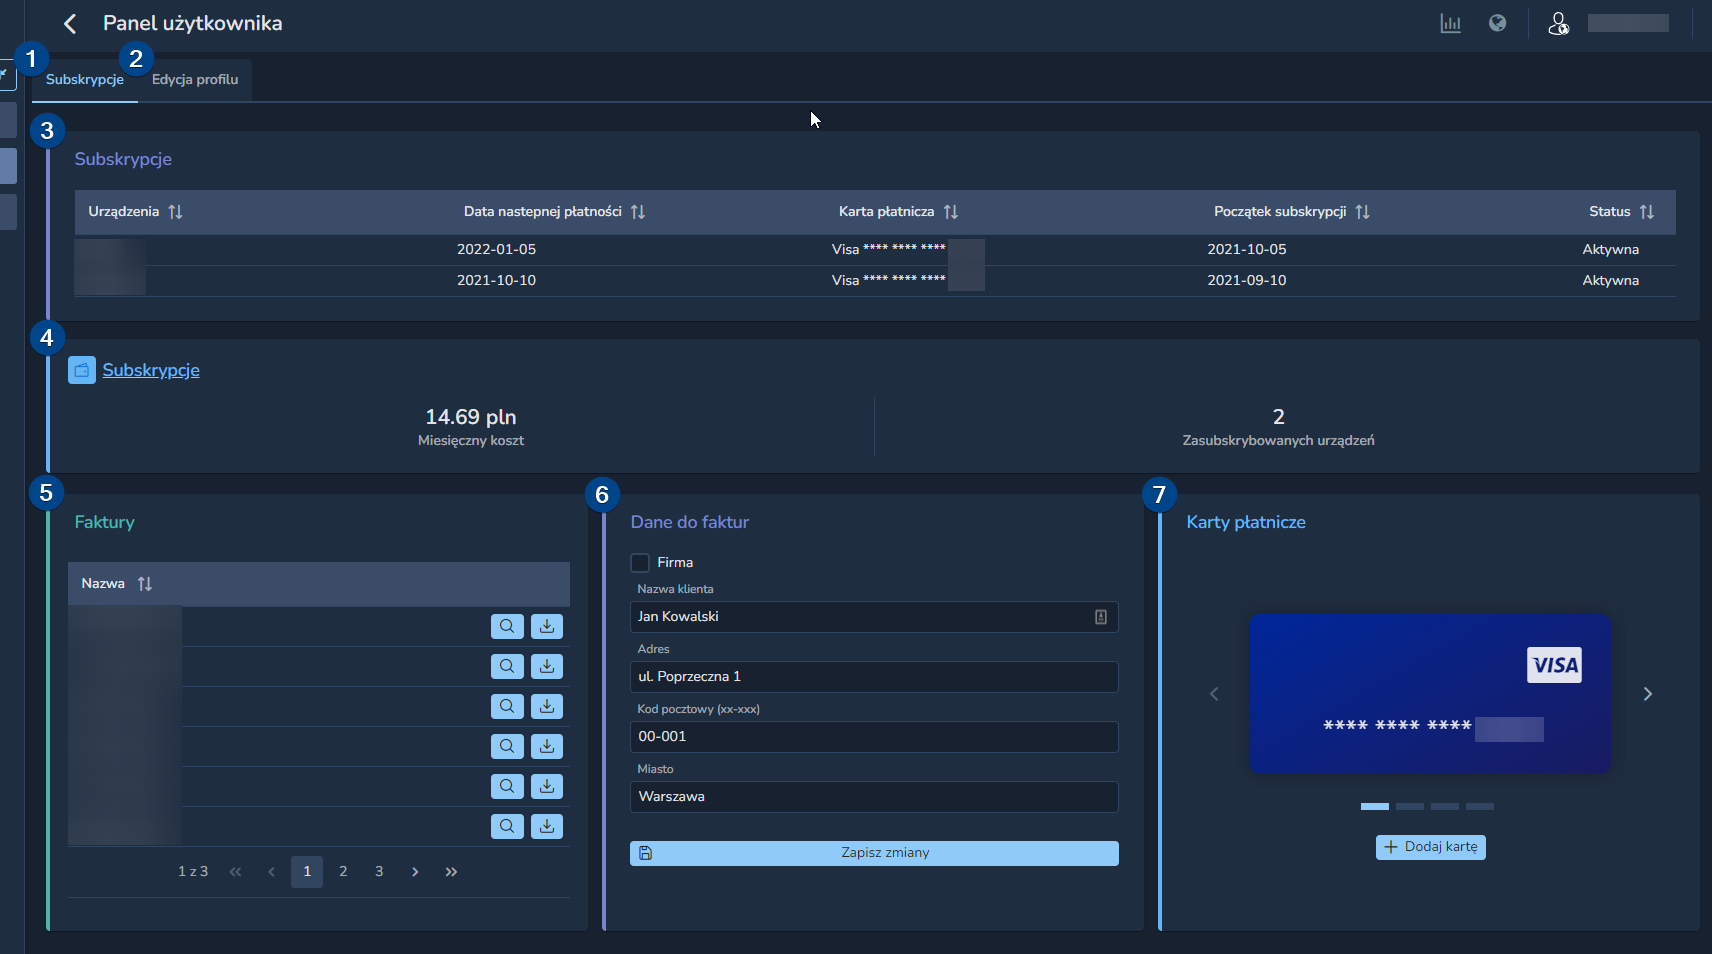This screenshot has width=1712, height=954.
Task: Open the user account icon
Action: [1558, 23]
